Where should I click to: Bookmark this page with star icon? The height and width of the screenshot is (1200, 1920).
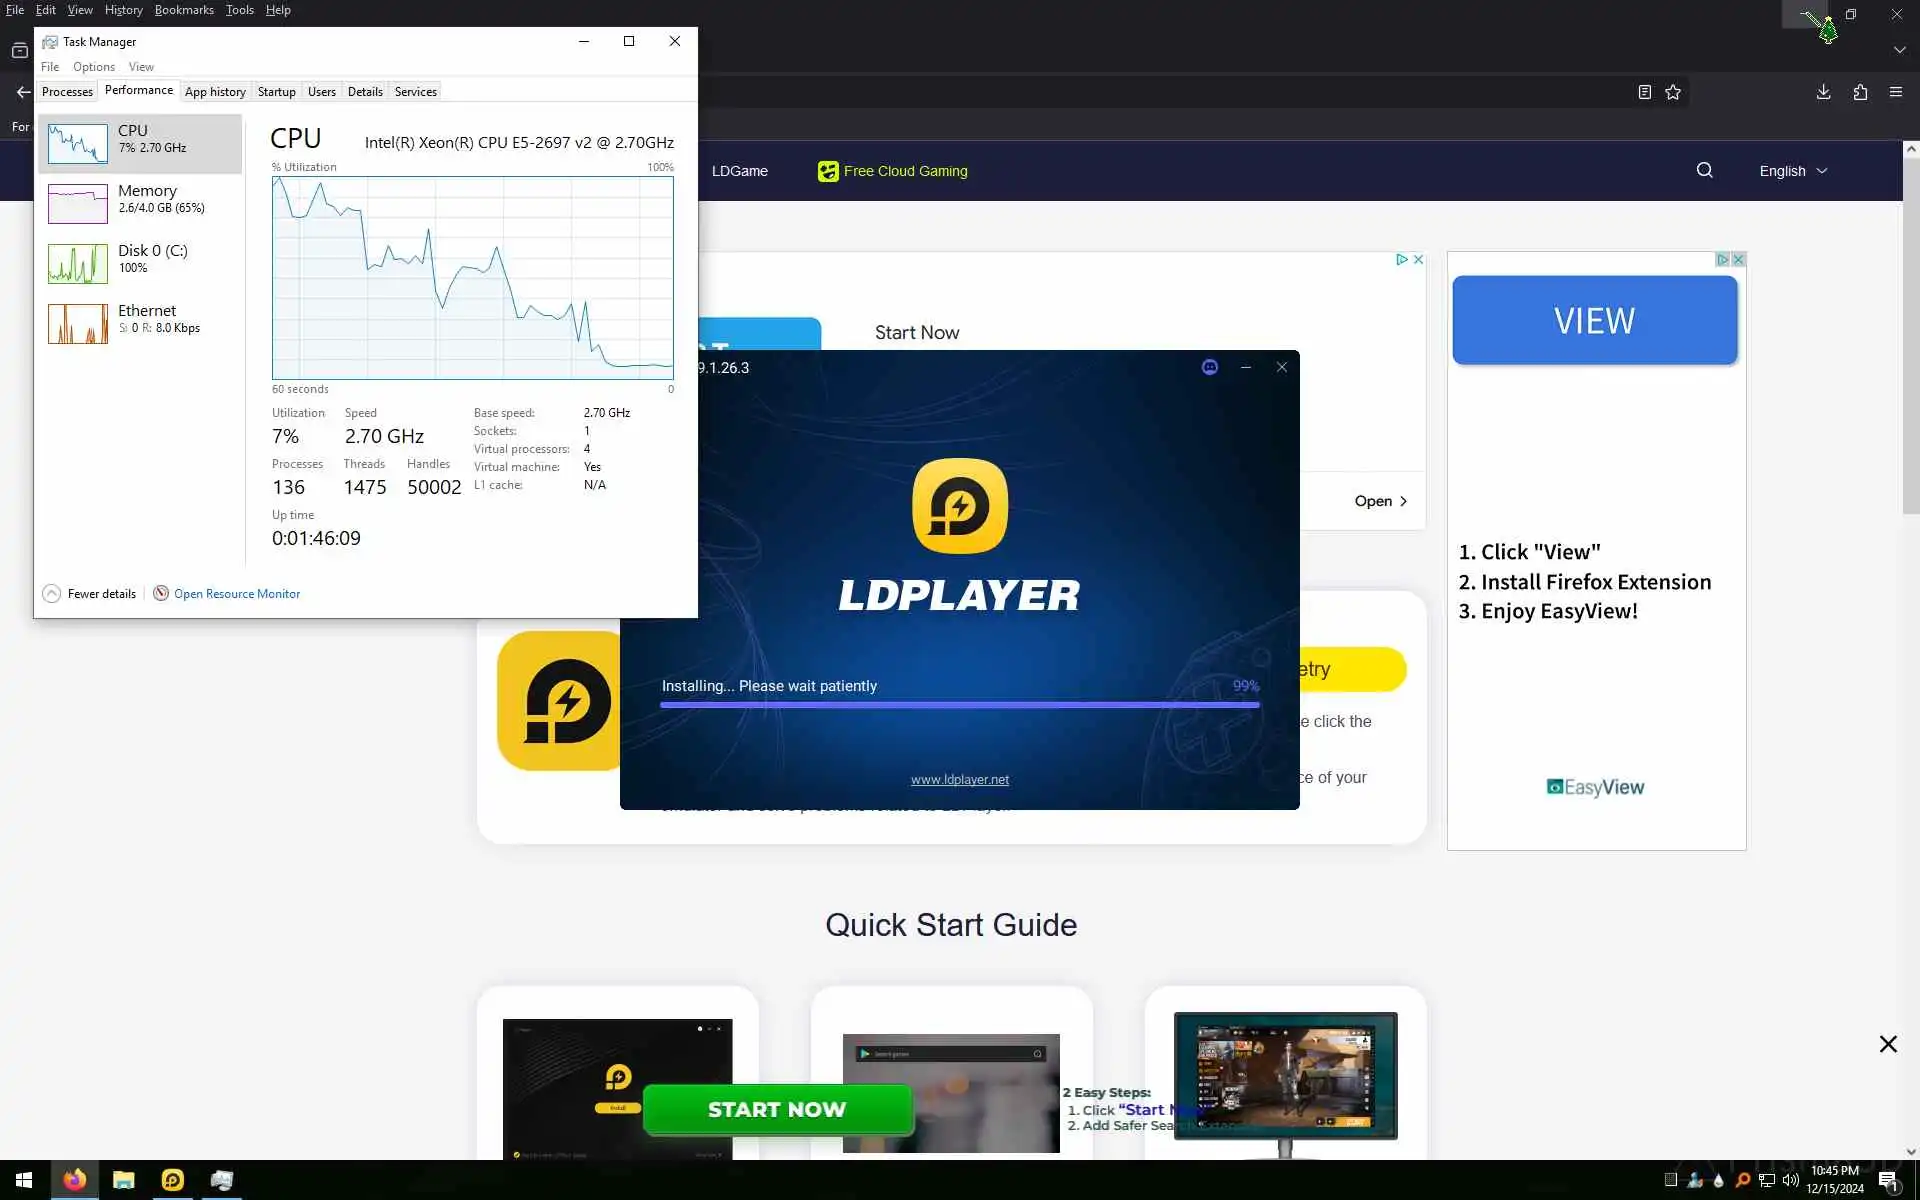tap(1673, 92)
